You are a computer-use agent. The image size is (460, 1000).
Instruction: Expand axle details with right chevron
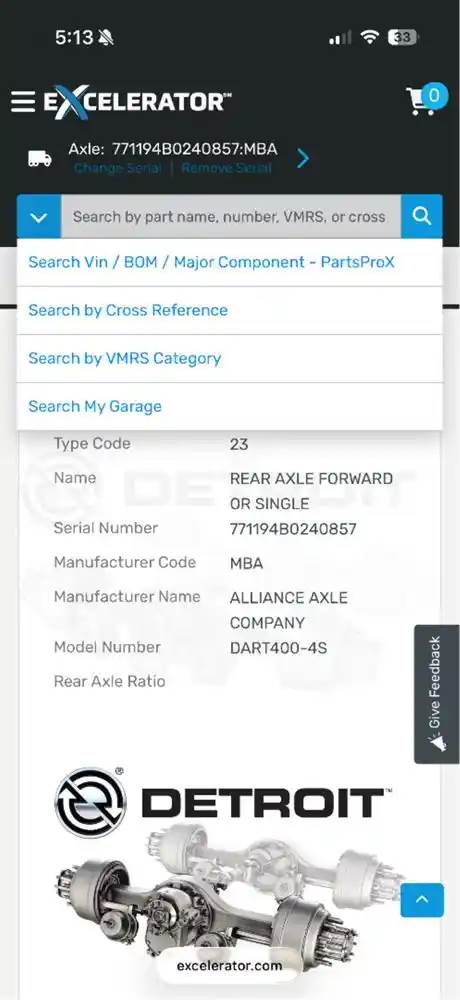point(303,158)
